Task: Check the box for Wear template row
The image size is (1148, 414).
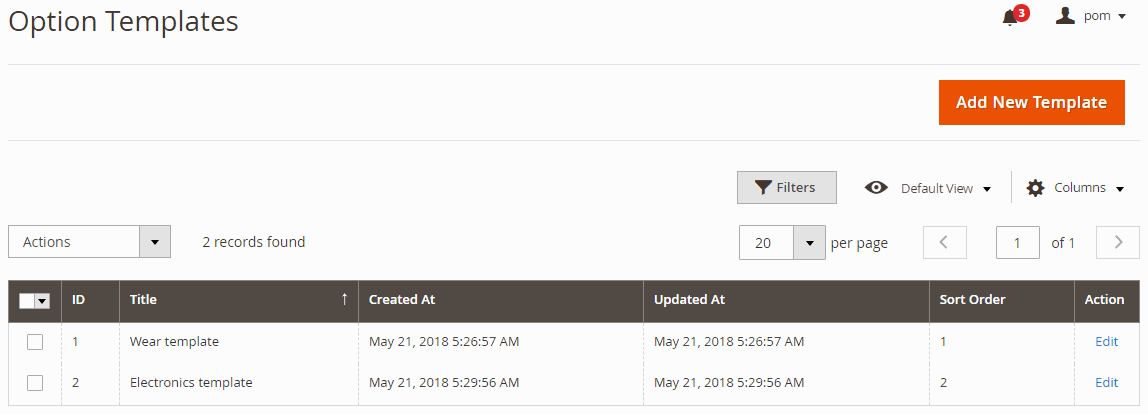Action: click(x=35, y=342)
